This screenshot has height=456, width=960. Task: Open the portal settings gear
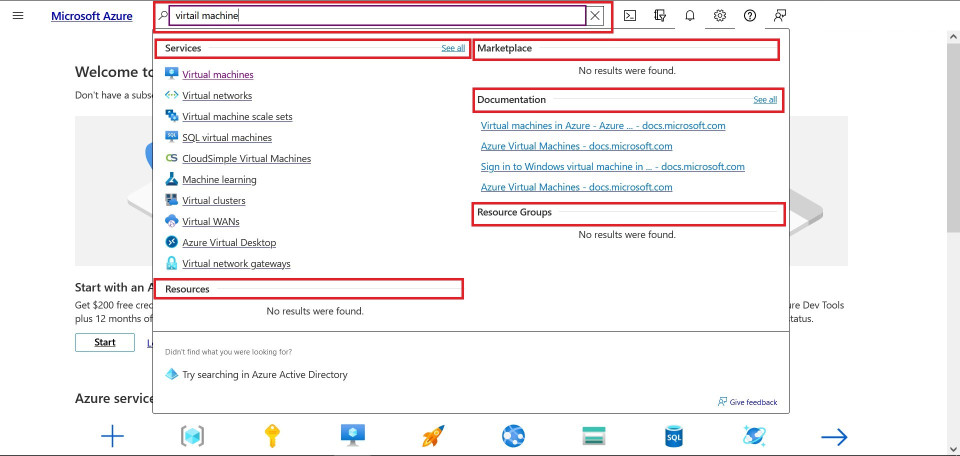coord(720,16)
